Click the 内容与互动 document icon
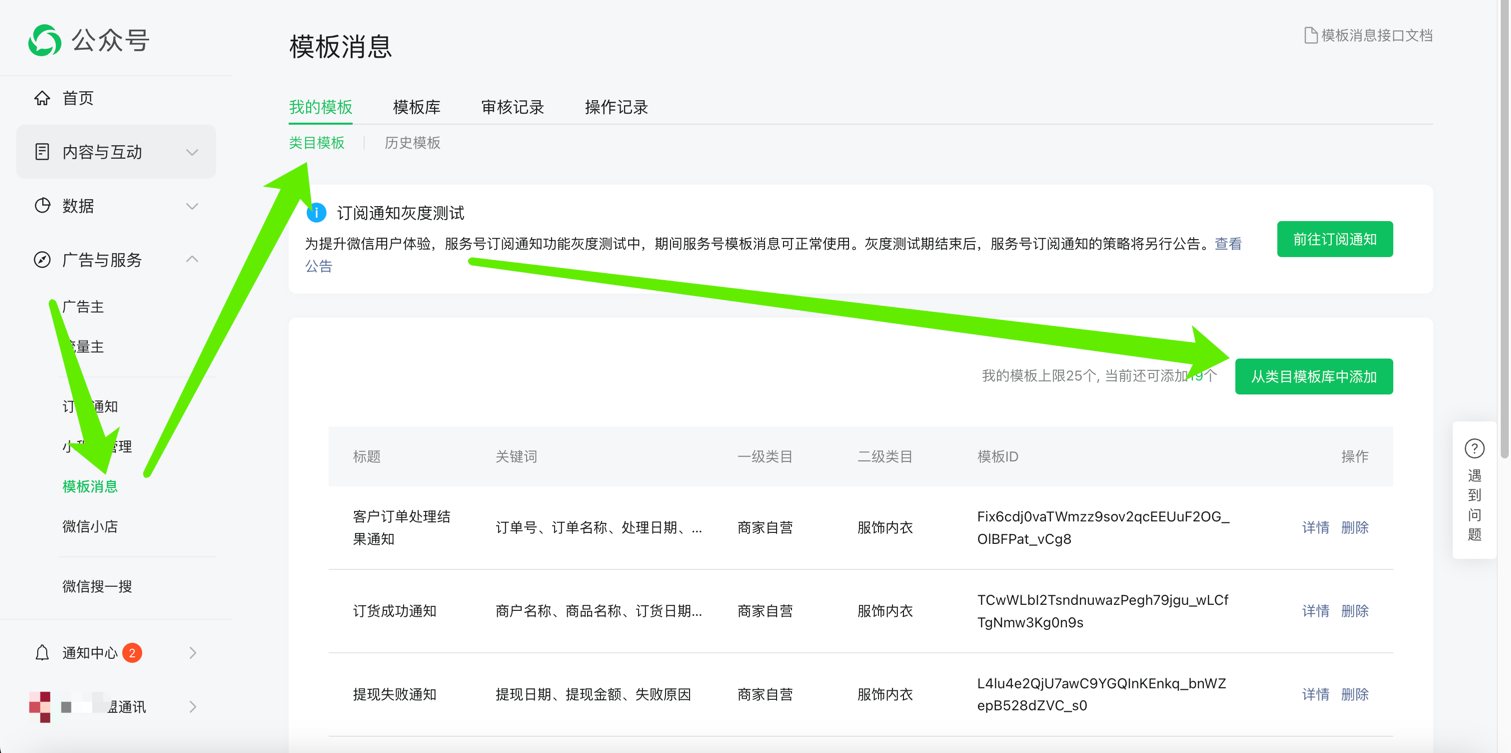 [x=42, y=152]
